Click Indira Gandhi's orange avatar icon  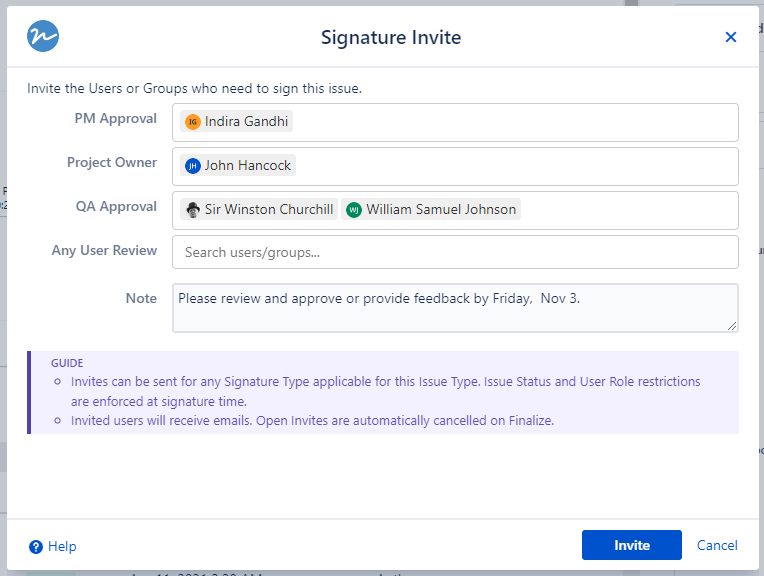(x=193, y=122)
